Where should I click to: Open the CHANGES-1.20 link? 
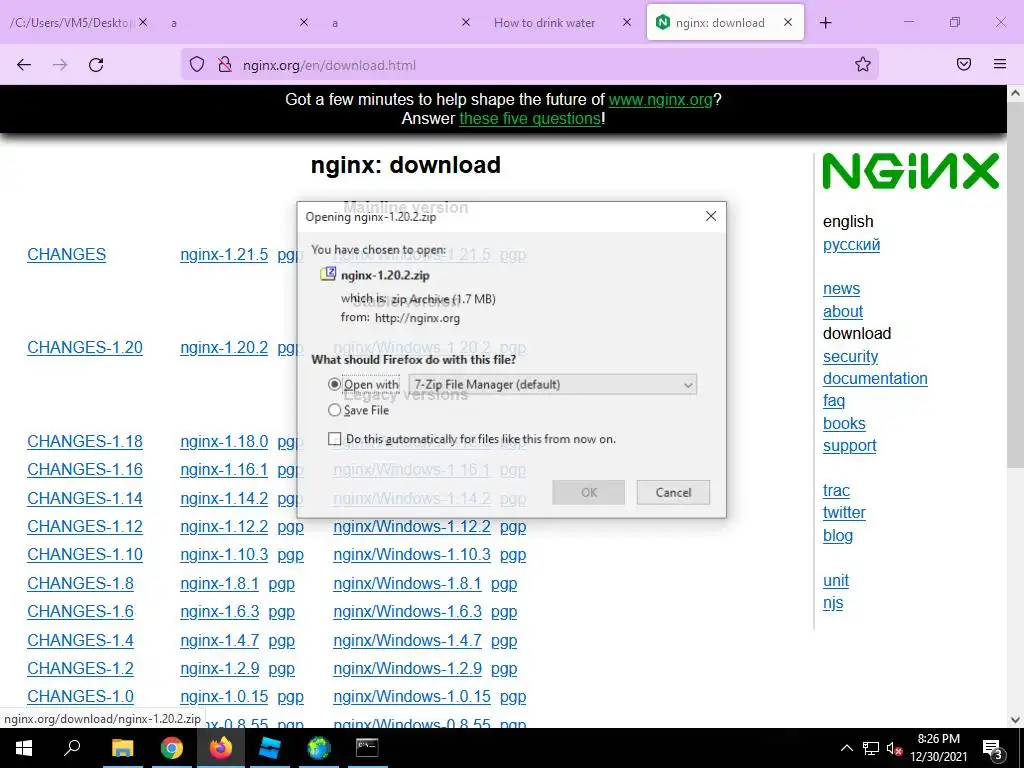[85, 347]
